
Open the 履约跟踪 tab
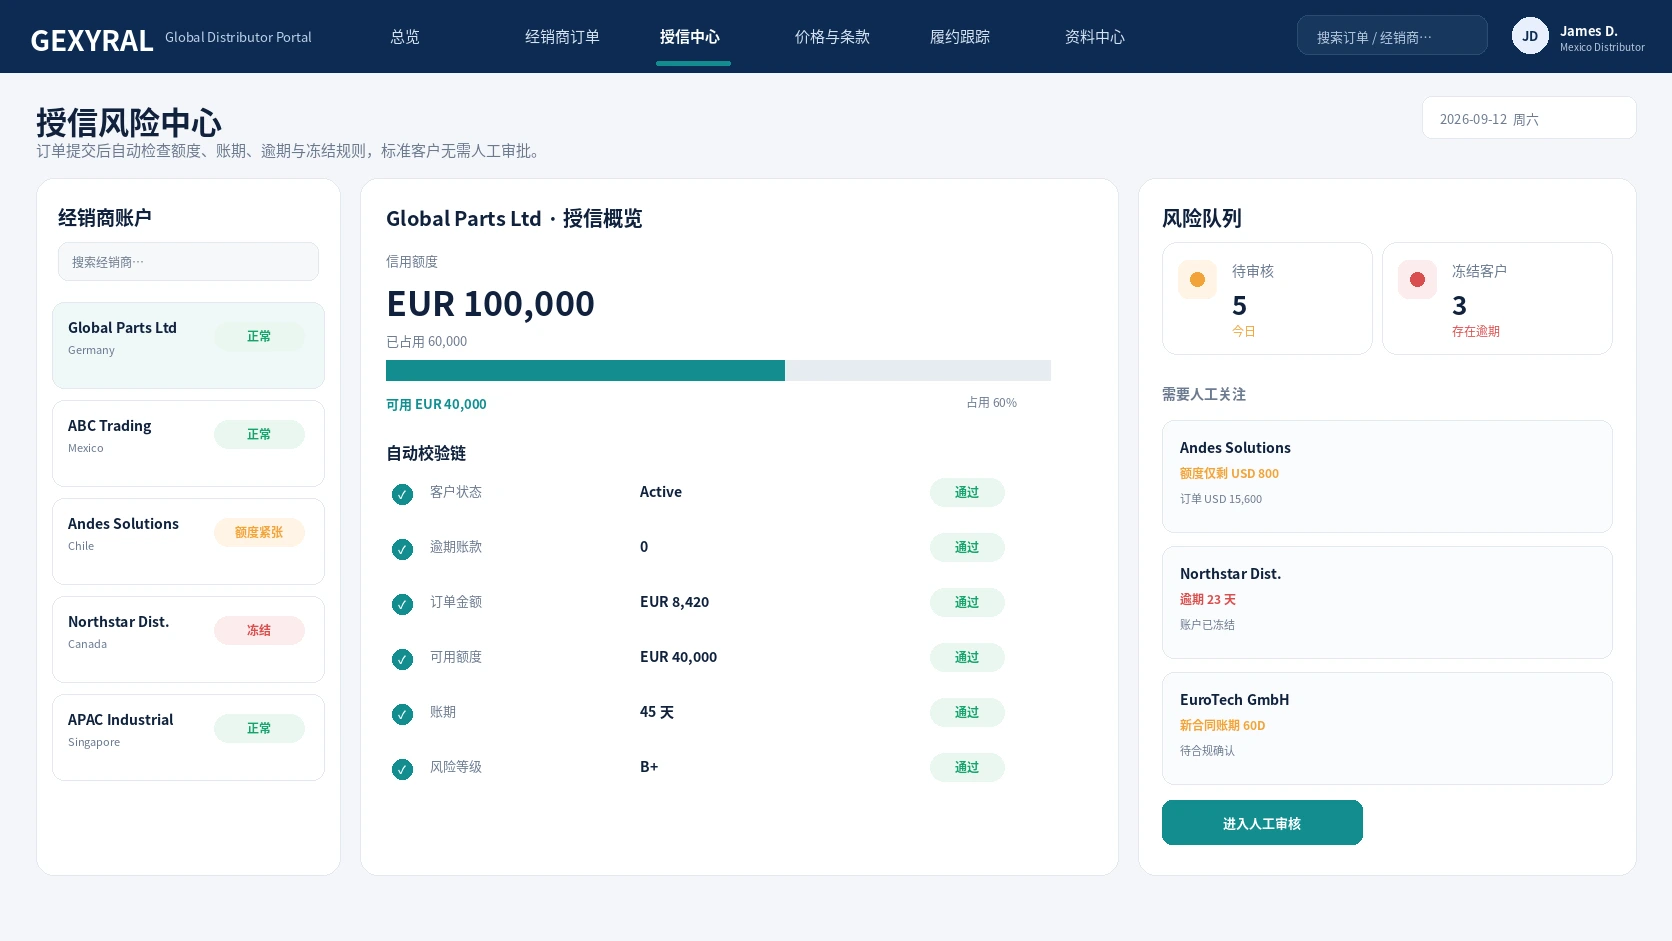click(x=960, y=37)
